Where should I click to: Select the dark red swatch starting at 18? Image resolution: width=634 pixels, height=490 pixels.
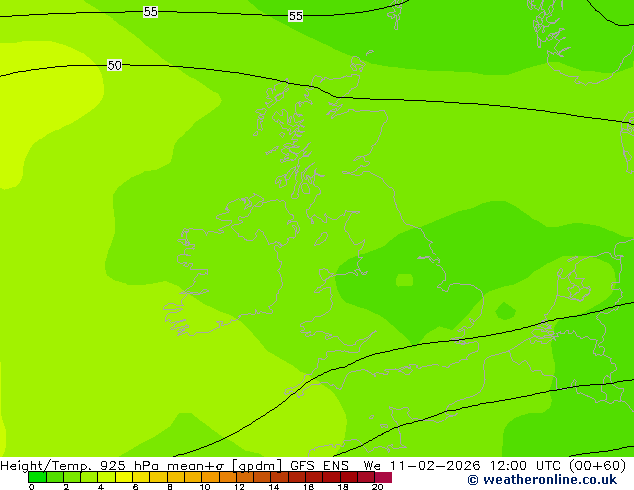[x=349, y=477]
